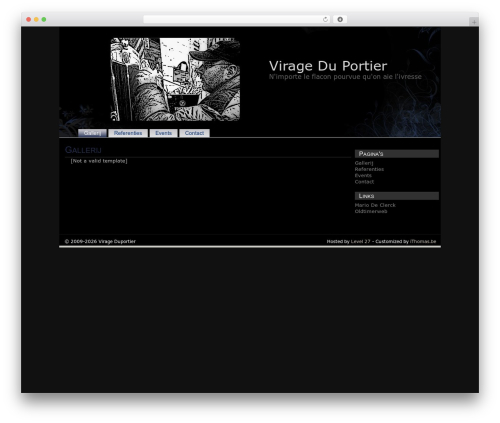Image resolution: width=500 pixels, height=423 pixels.
Task: Click the Gallerij page heading
Action: [83, 150]
